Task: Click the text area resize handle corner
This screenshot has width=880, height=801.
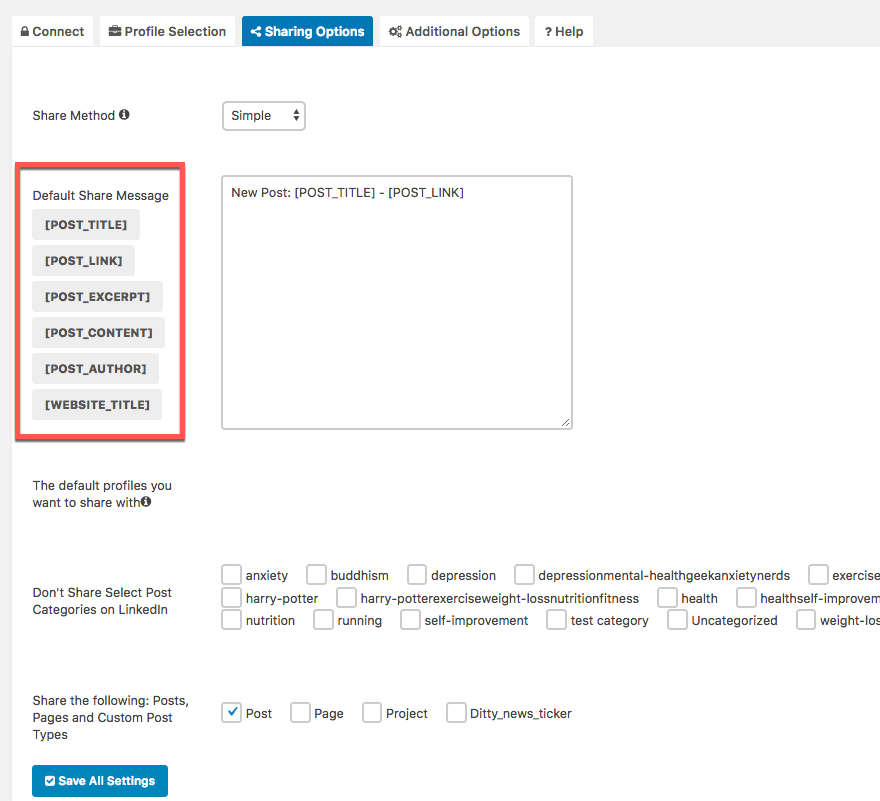Action: tap(566, 423)
